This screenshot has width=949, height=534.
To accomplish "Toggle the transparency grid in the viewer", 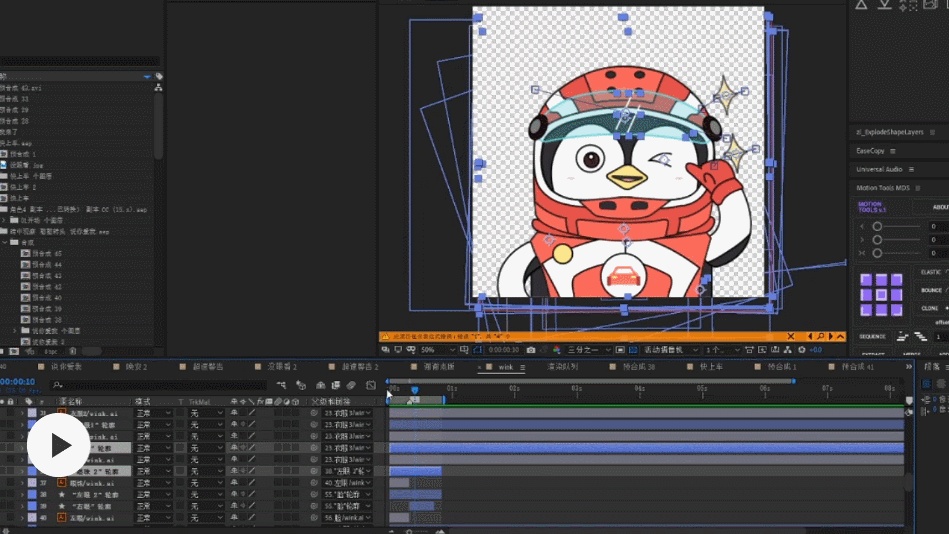I will [633, 350].
